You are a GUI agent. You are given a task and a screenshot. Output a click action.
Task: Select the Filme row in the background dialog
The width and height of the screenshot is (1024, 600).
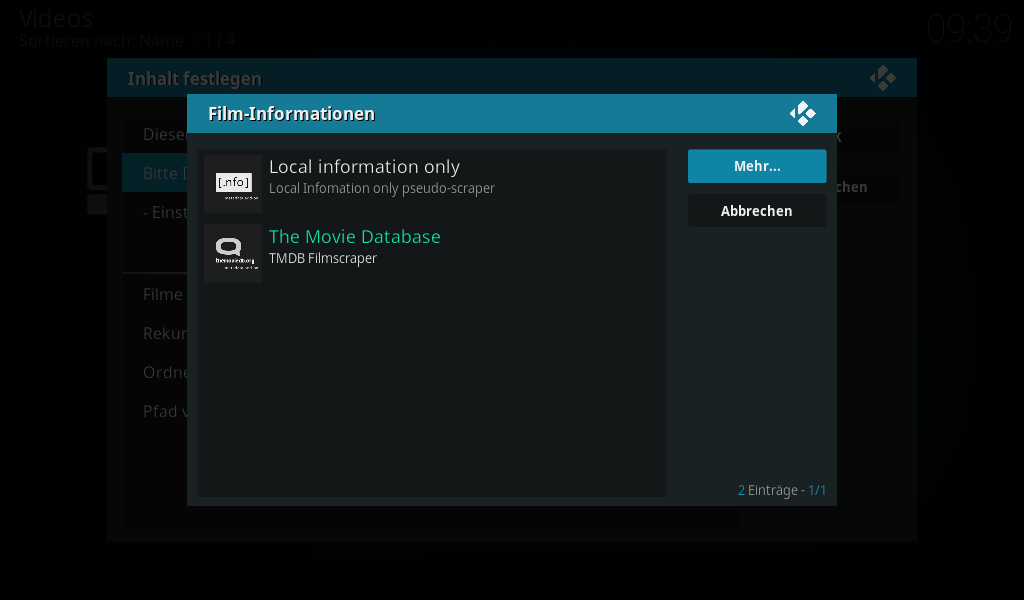pos(155,294)
